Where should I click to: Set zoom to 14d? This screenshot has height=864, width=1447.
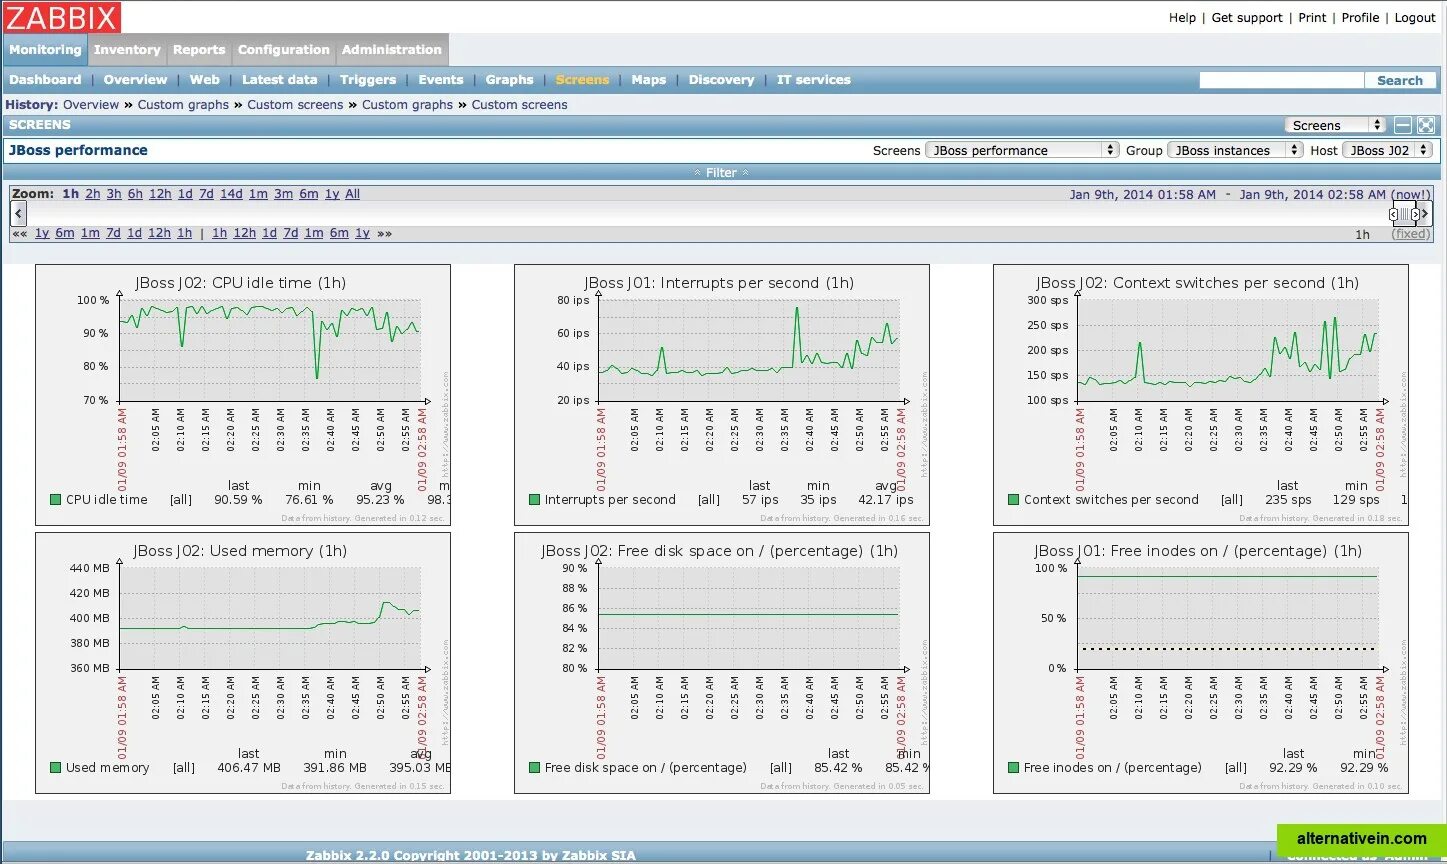pos(231,194)
